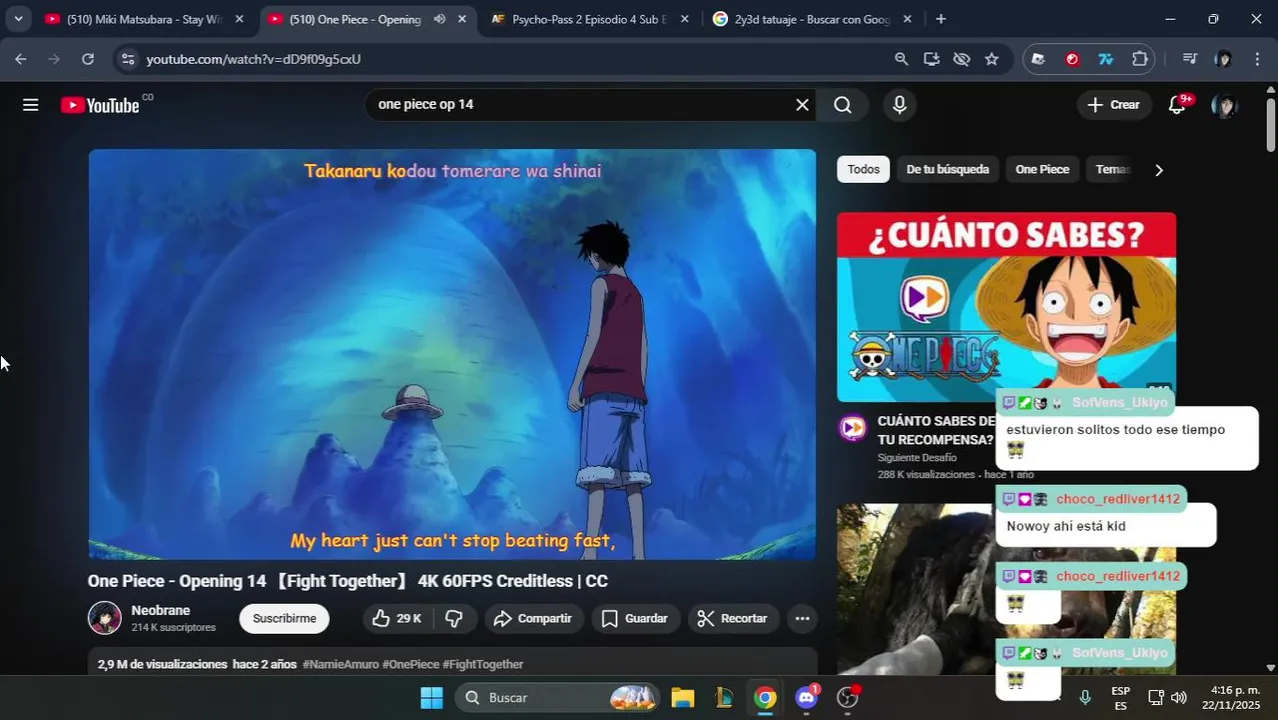Open the red circular extension icon
Image resolution: width=1278 pixels, height=720 pixels.
1072,59
